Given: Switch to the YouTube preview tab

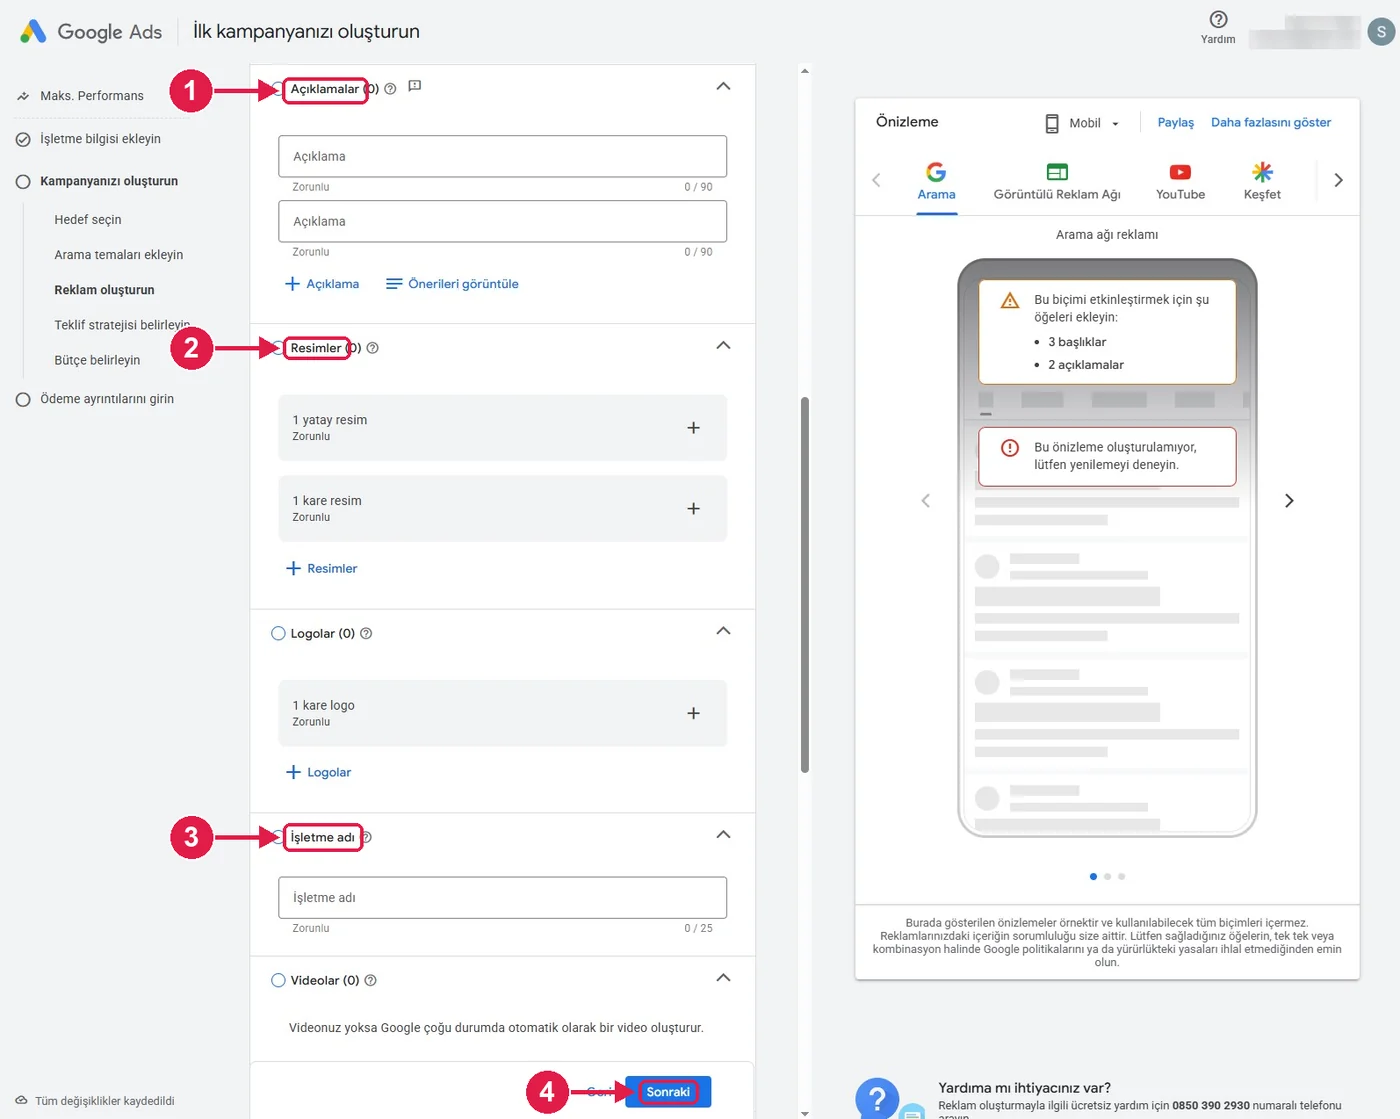Looking at the screenshot, I should 1180,181.
